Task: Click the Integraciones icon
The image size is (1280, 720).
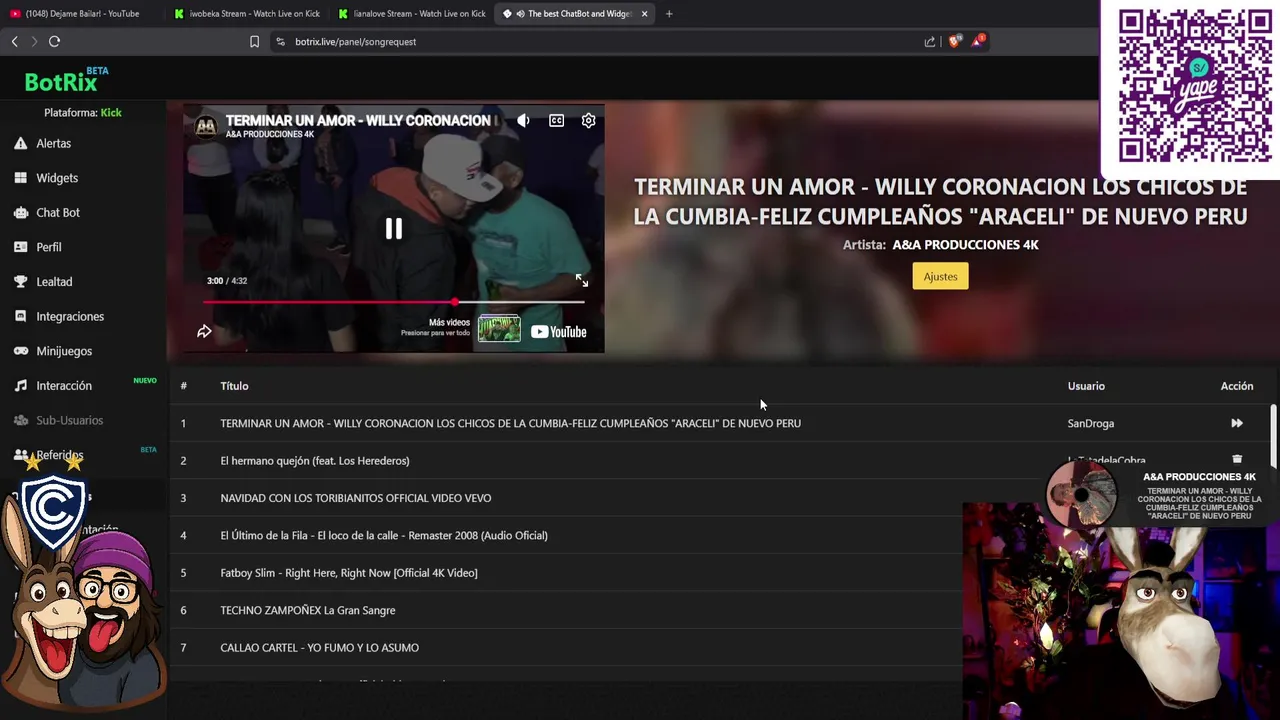Action: (x=20, y=316)
